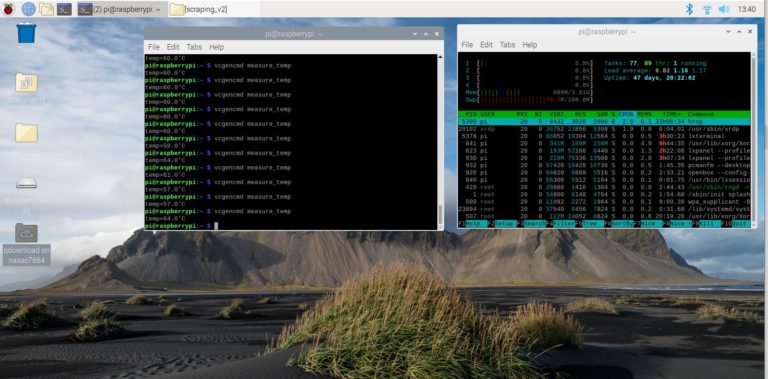The height and width of the screenshot is (379, 768).
Task: Maximize the htop terminal with its up-arrow button
Action: (740, 31)
